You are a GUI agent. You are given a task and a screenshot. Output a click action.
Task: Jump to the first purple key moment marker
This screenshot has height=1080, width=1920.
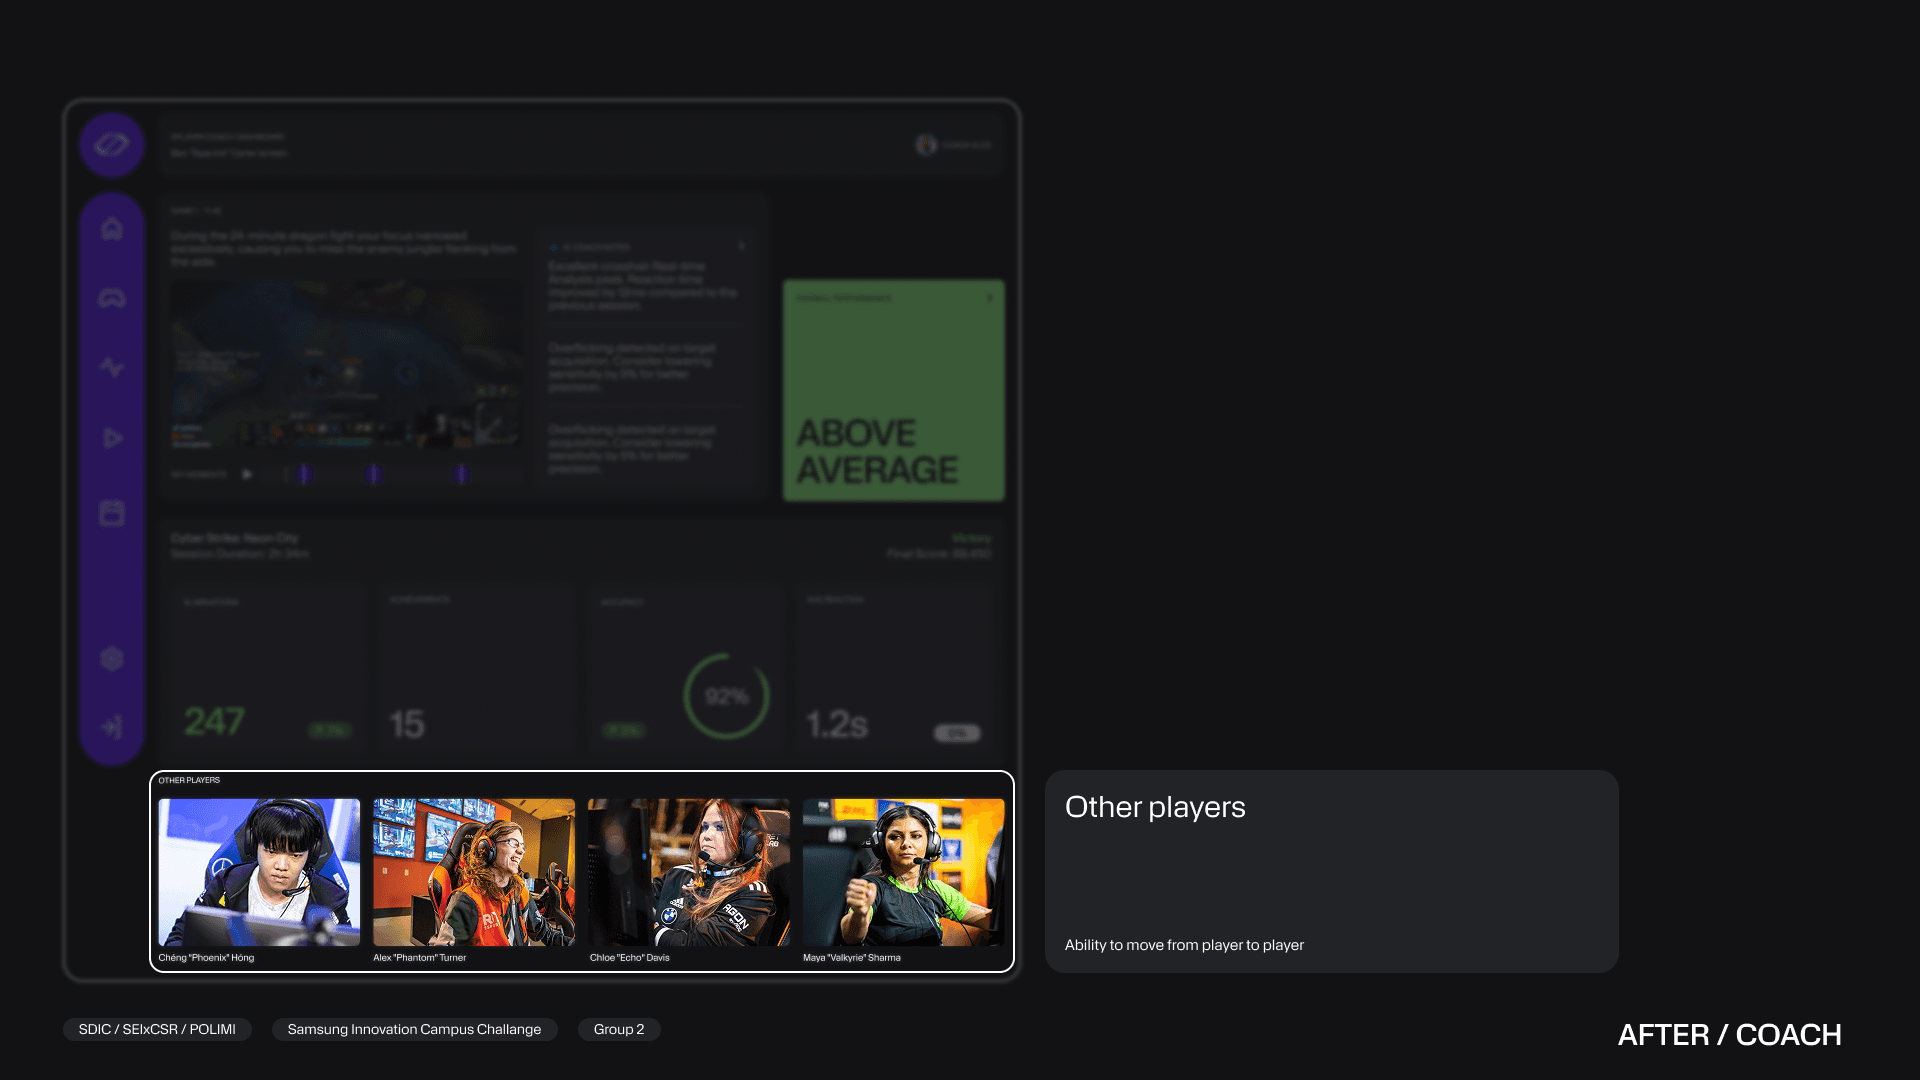click(x=304, y=474)
